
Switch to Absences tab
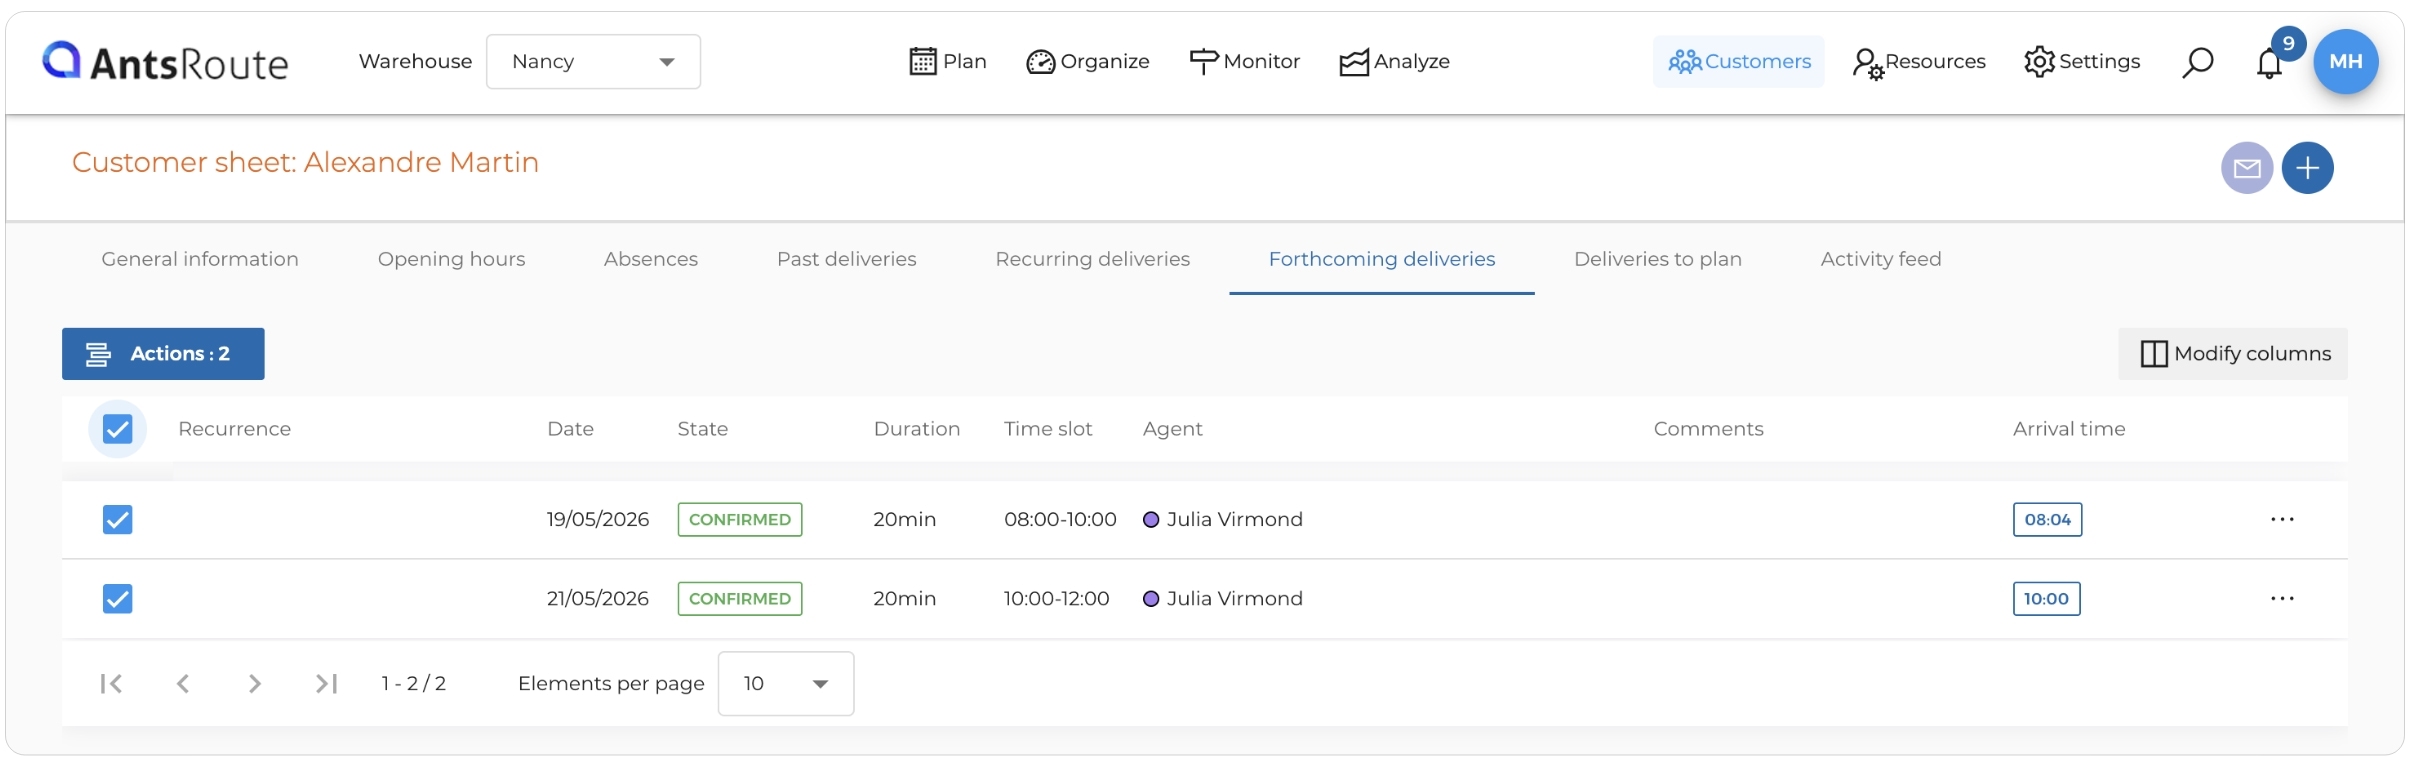pyautogui.click(x=651, y=259)
